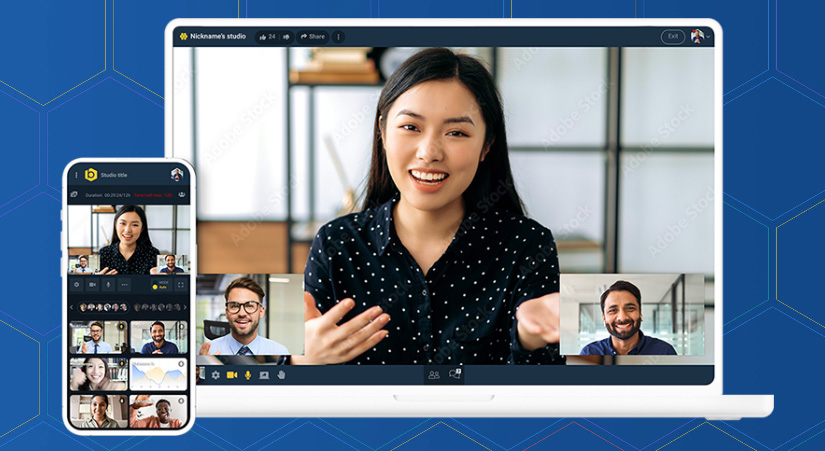Click the participants icon right of timer on phone
This screenshot has width=825, height=451.
point(182,195)
